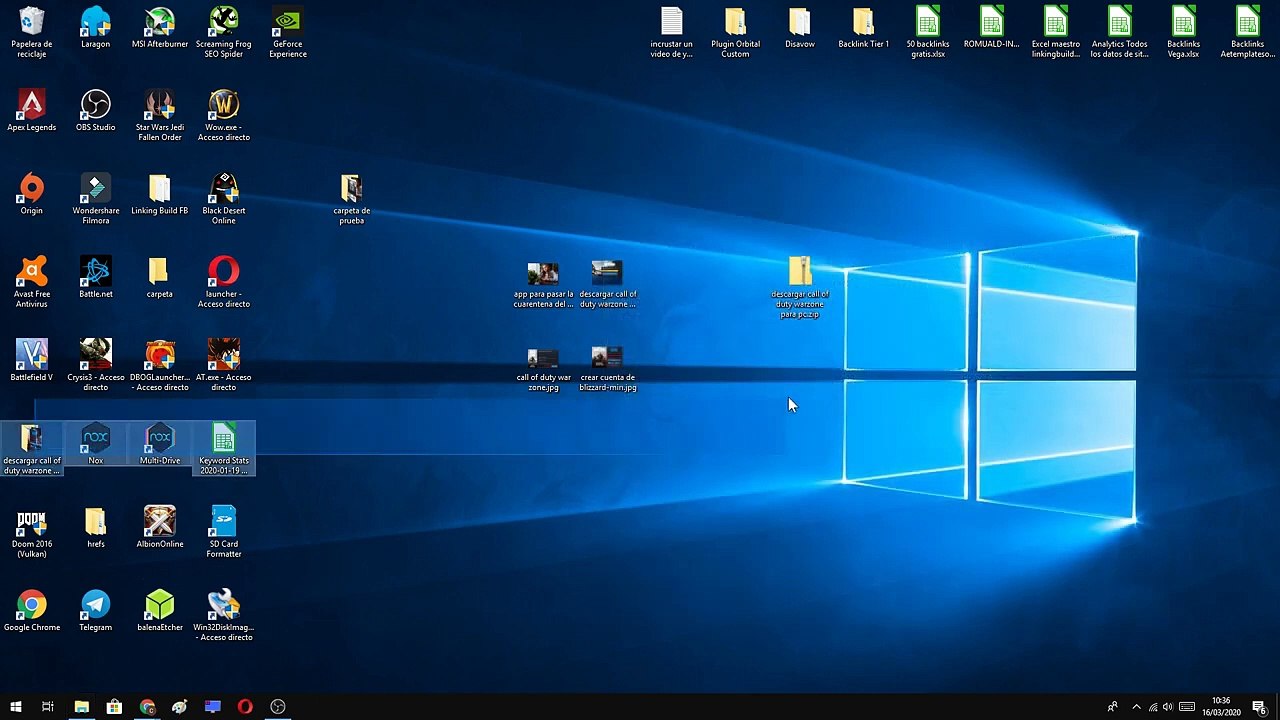
Task: Select the GeForce Experience icon
Action: [288, 33]
